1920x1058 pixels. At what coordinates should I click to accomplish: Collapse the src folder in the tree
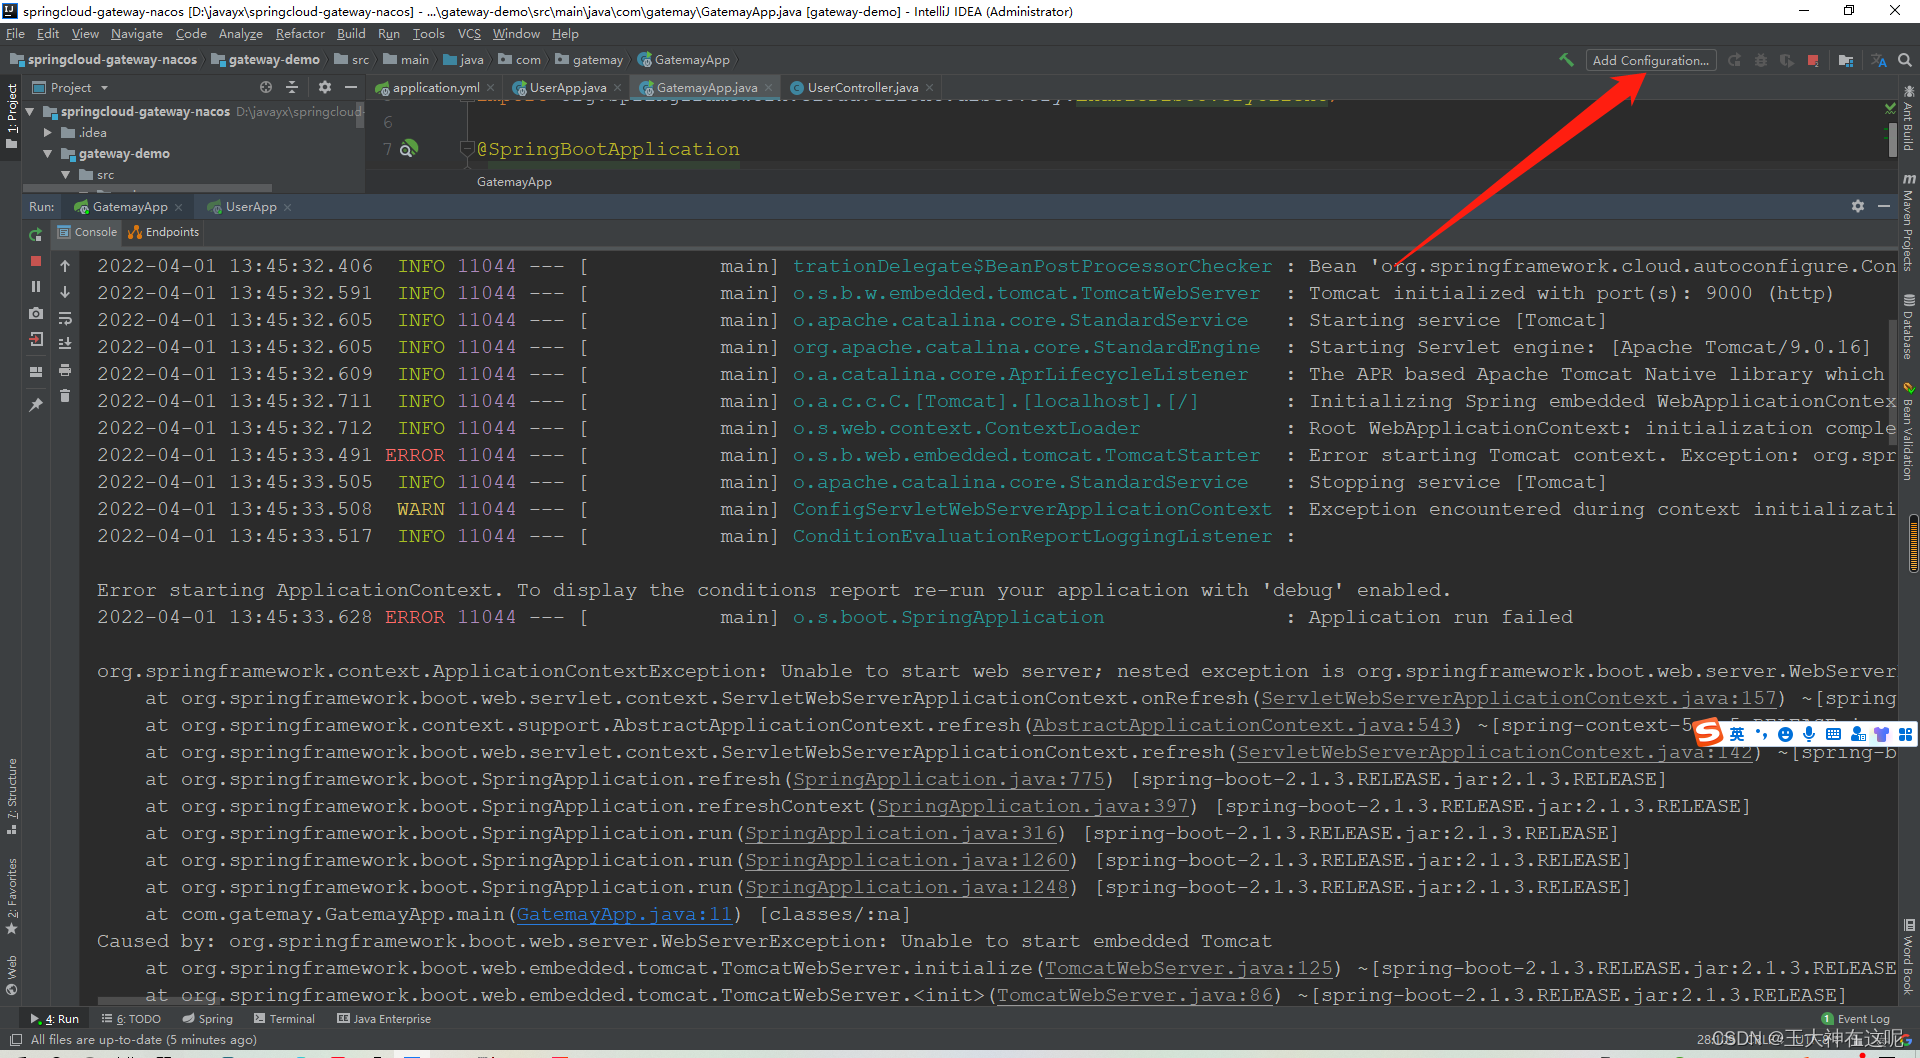65,174
